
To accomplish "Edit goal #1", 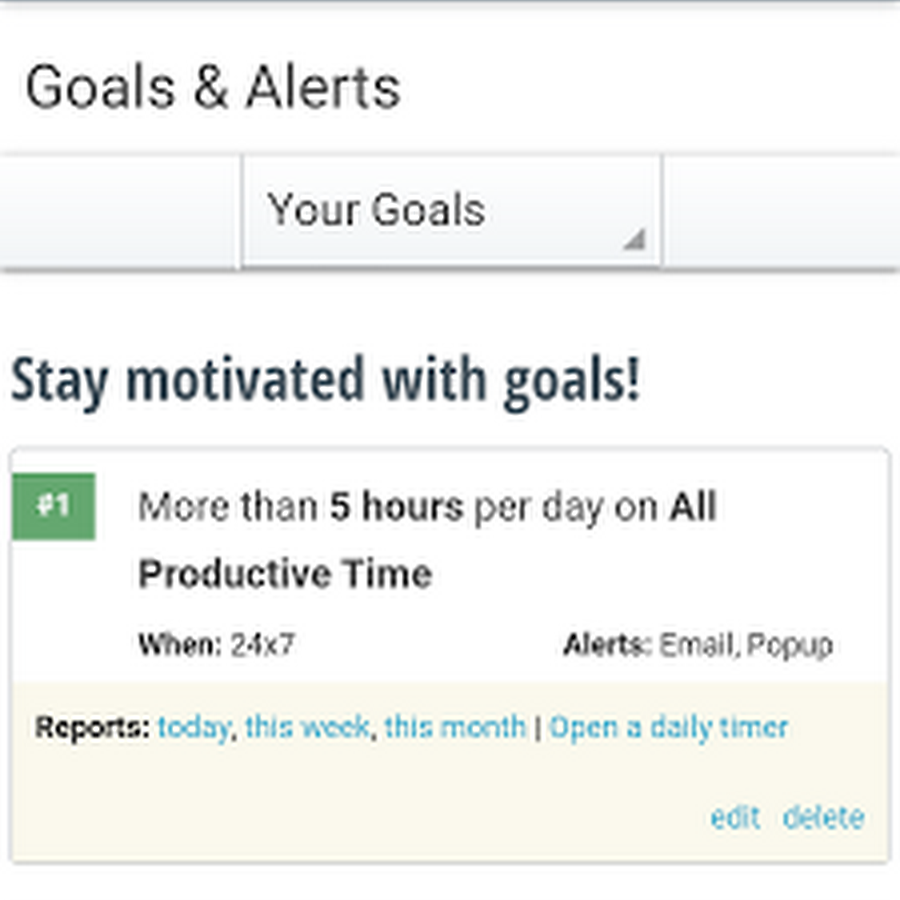I will (735, 817).
